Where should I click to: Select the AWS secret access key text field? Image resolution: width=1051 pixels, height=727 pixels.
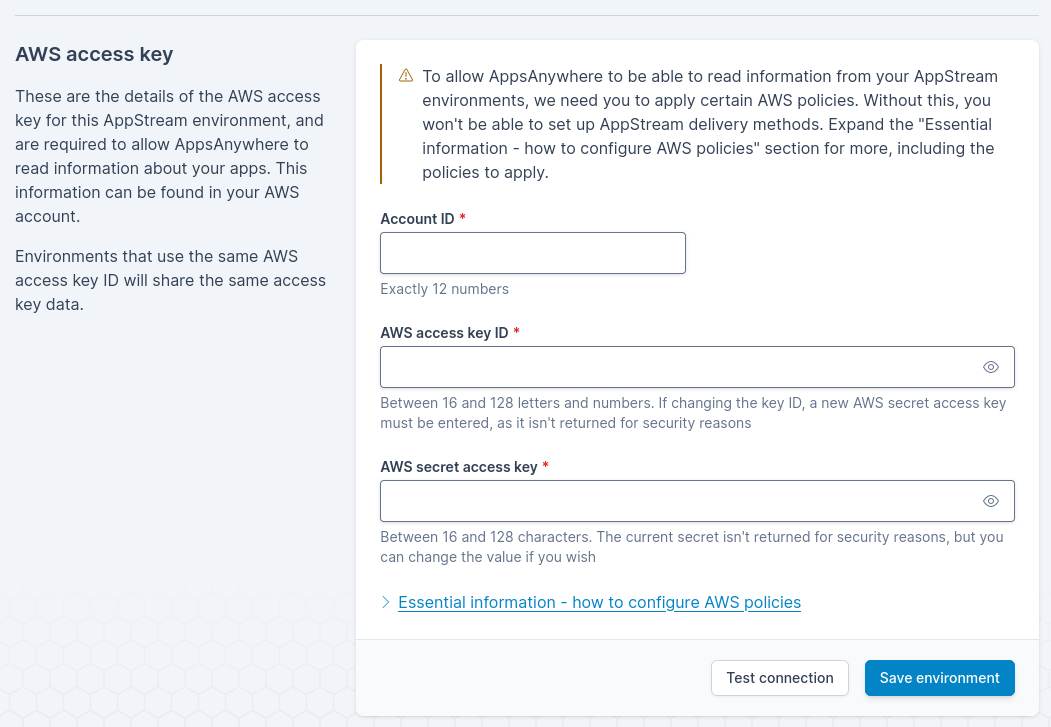tap(675, 501)
